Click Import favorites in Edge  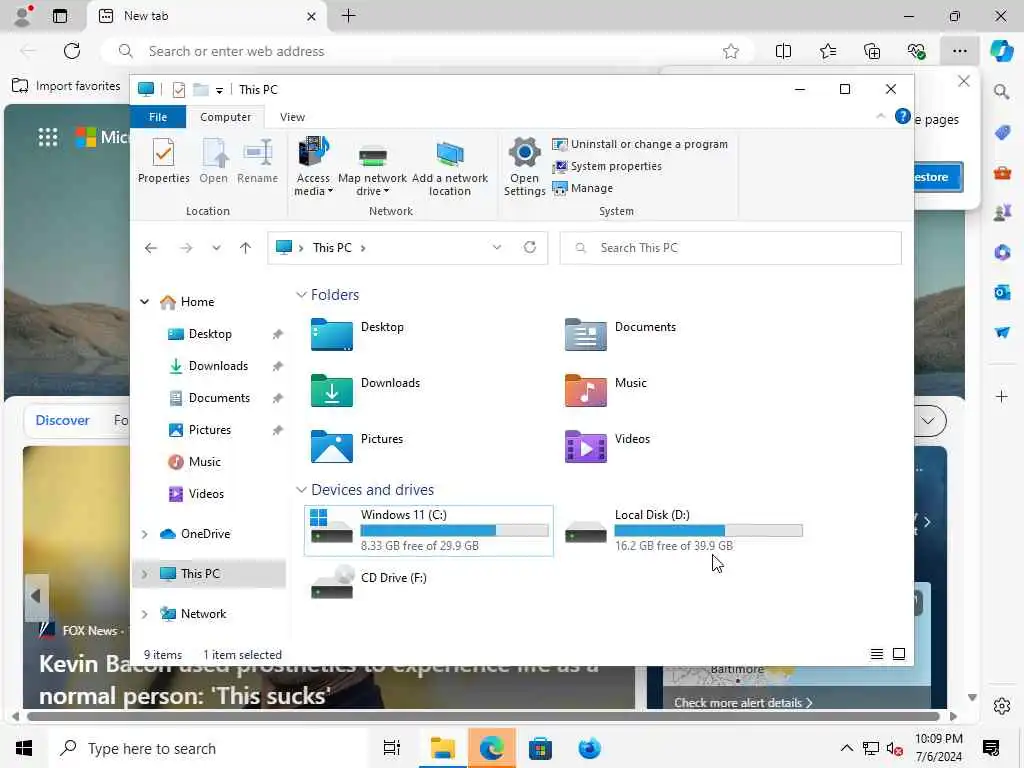pyautogui.click(x=67, y=86)
